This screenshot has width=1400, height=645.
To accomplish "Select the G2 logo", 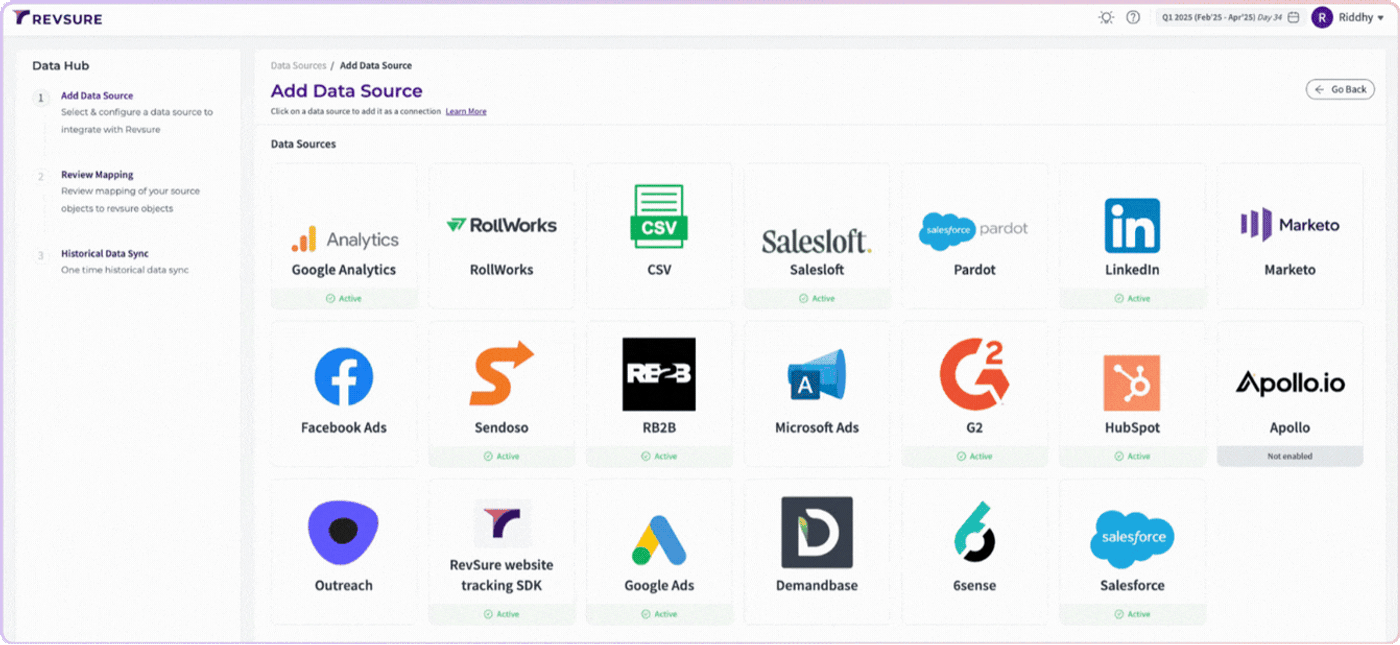I will 975,375.
